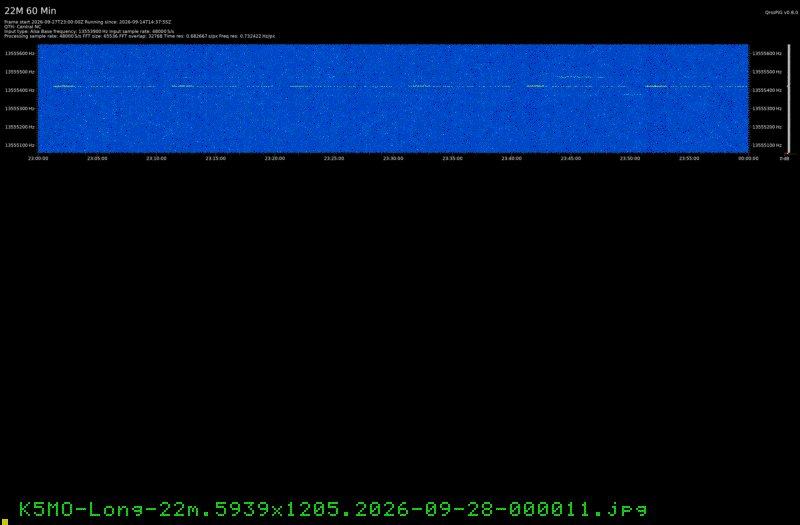The width and height of the screenshot is (800, 525).
Task: Click the green K5MO-Long-22m filename caption
Action: [x=333, y=509]
